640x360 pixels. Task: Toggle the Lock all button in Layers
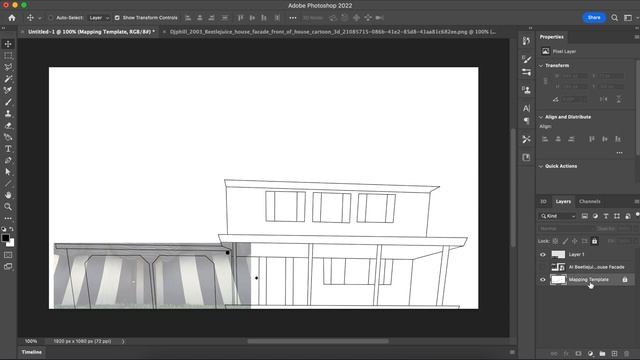594,241
